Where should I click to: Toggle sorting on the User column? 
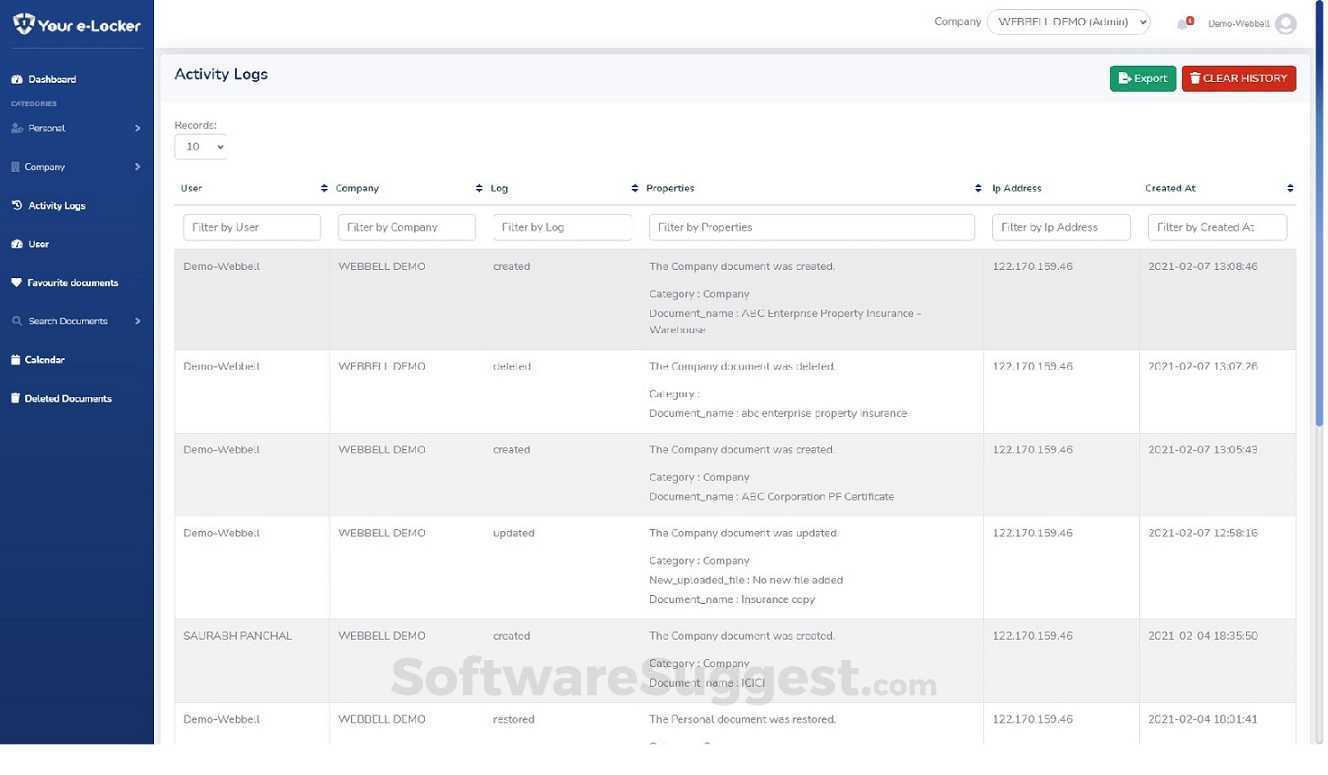[322, 186]
